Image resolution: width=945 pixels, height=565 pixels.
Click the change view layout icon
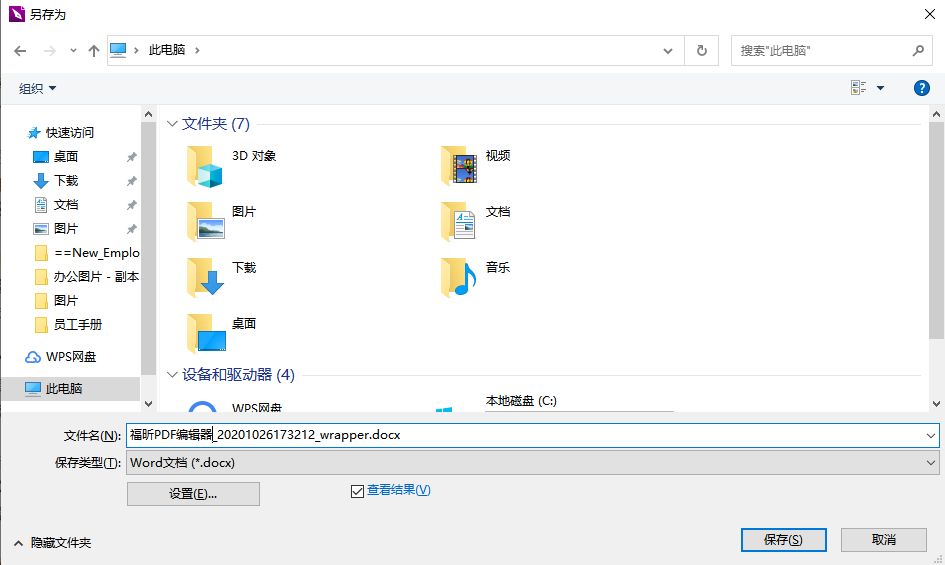[x=858, y=88]
